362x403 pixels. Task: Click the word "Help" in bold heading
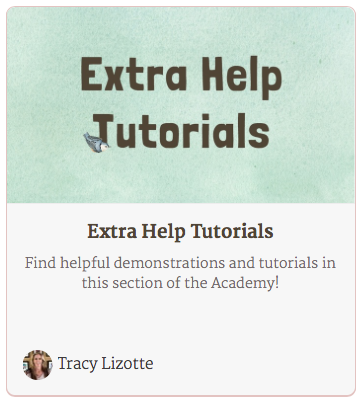point(163,232)
